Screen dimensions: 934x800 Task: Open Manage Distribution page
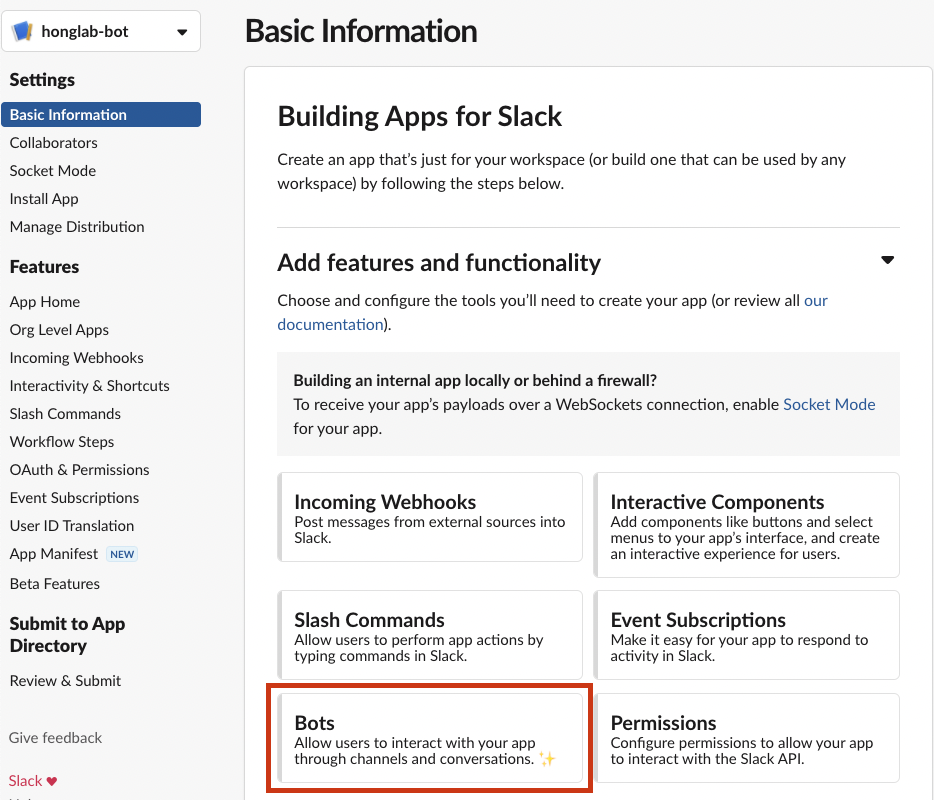(x=77, y=227)
